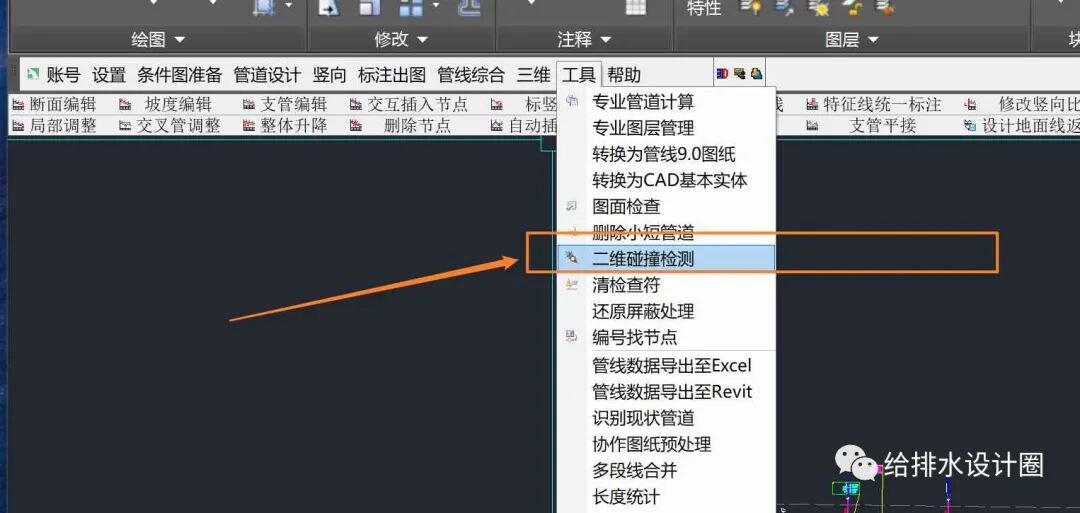Select 转换为管线9.0图纸 entry

[x=667, y=154]
